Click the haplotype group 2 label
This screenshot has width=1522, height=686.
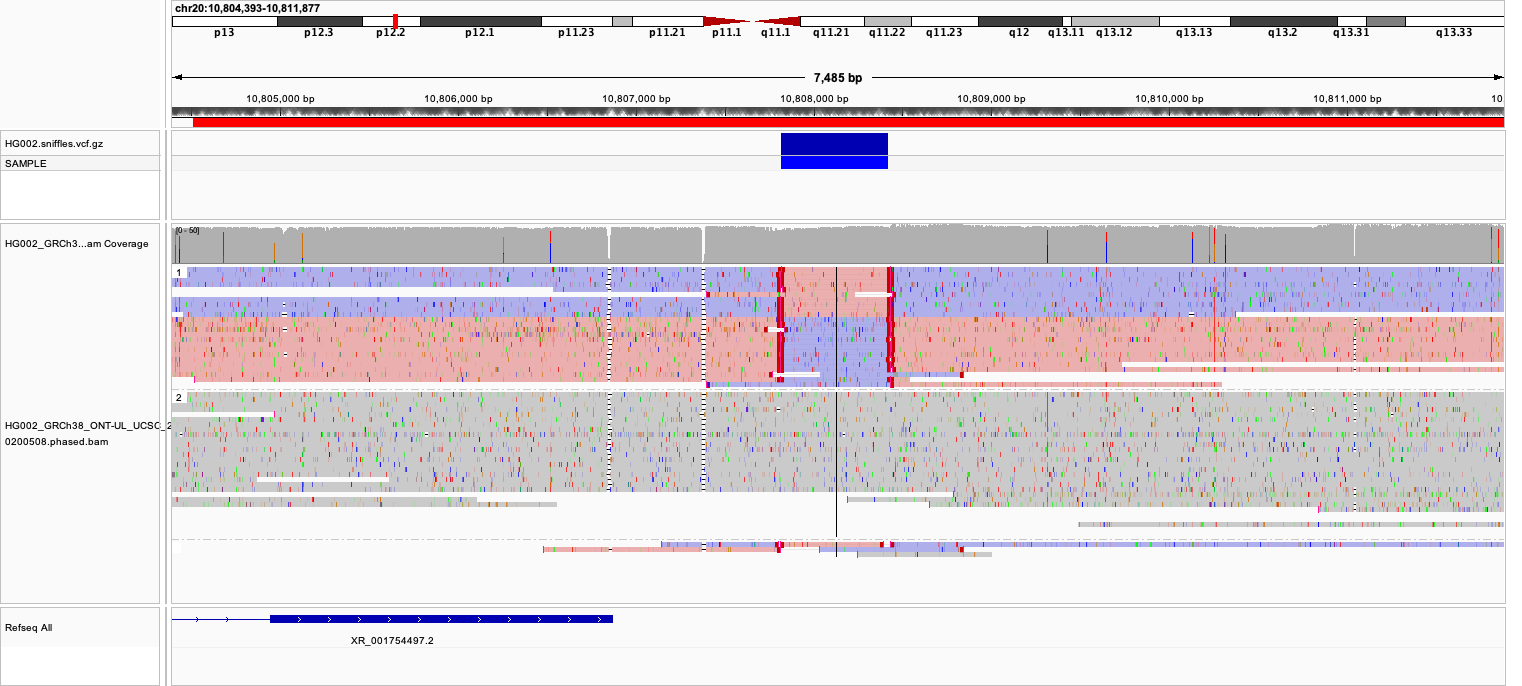tap(179, 397)
